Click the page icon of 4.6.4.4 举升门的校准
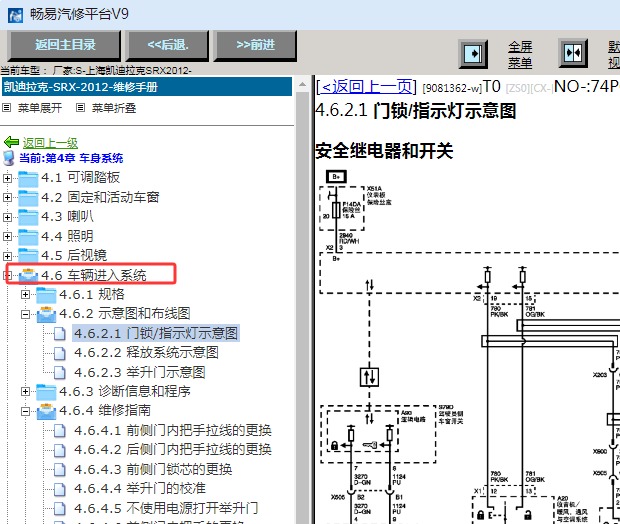Image resolution: width=620 pixels, height=524 pixels. tap(59, 488)
